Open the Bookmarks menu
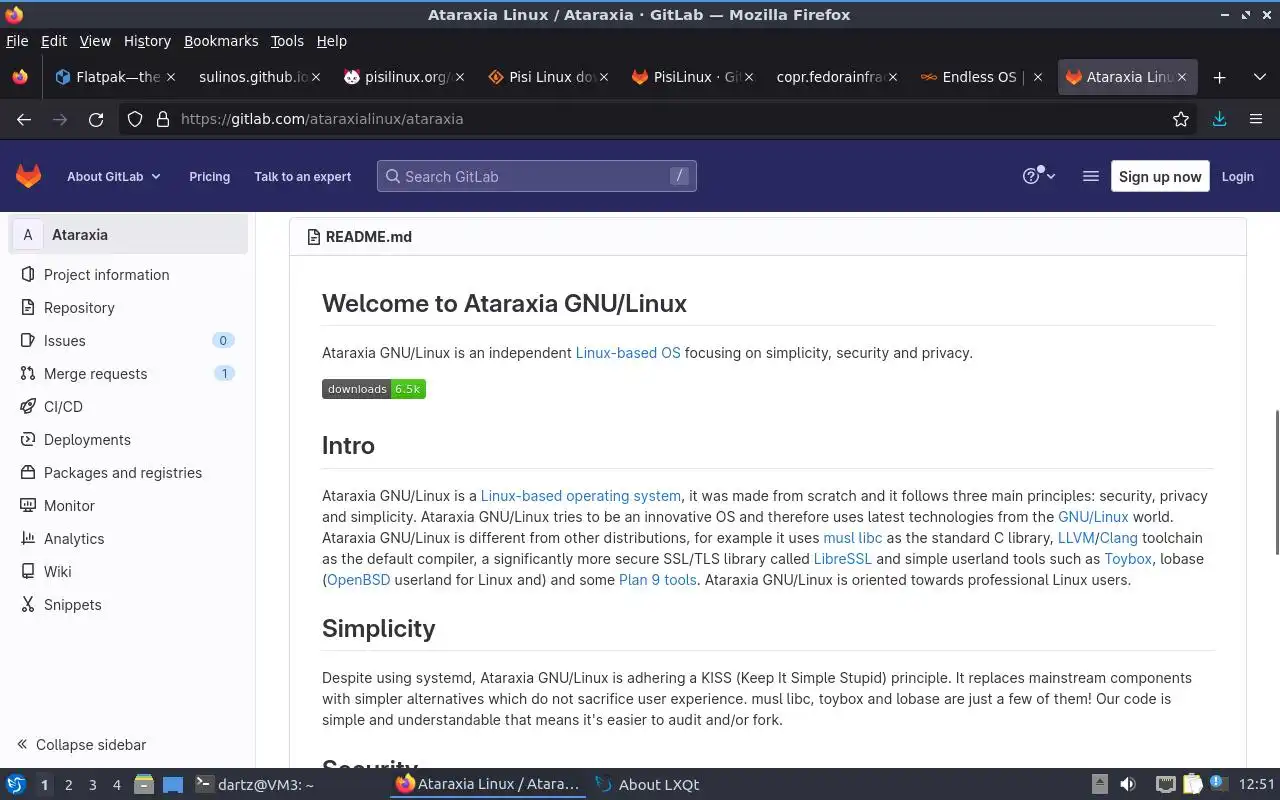Screen dimensions: 1280x800 (221, 41)
